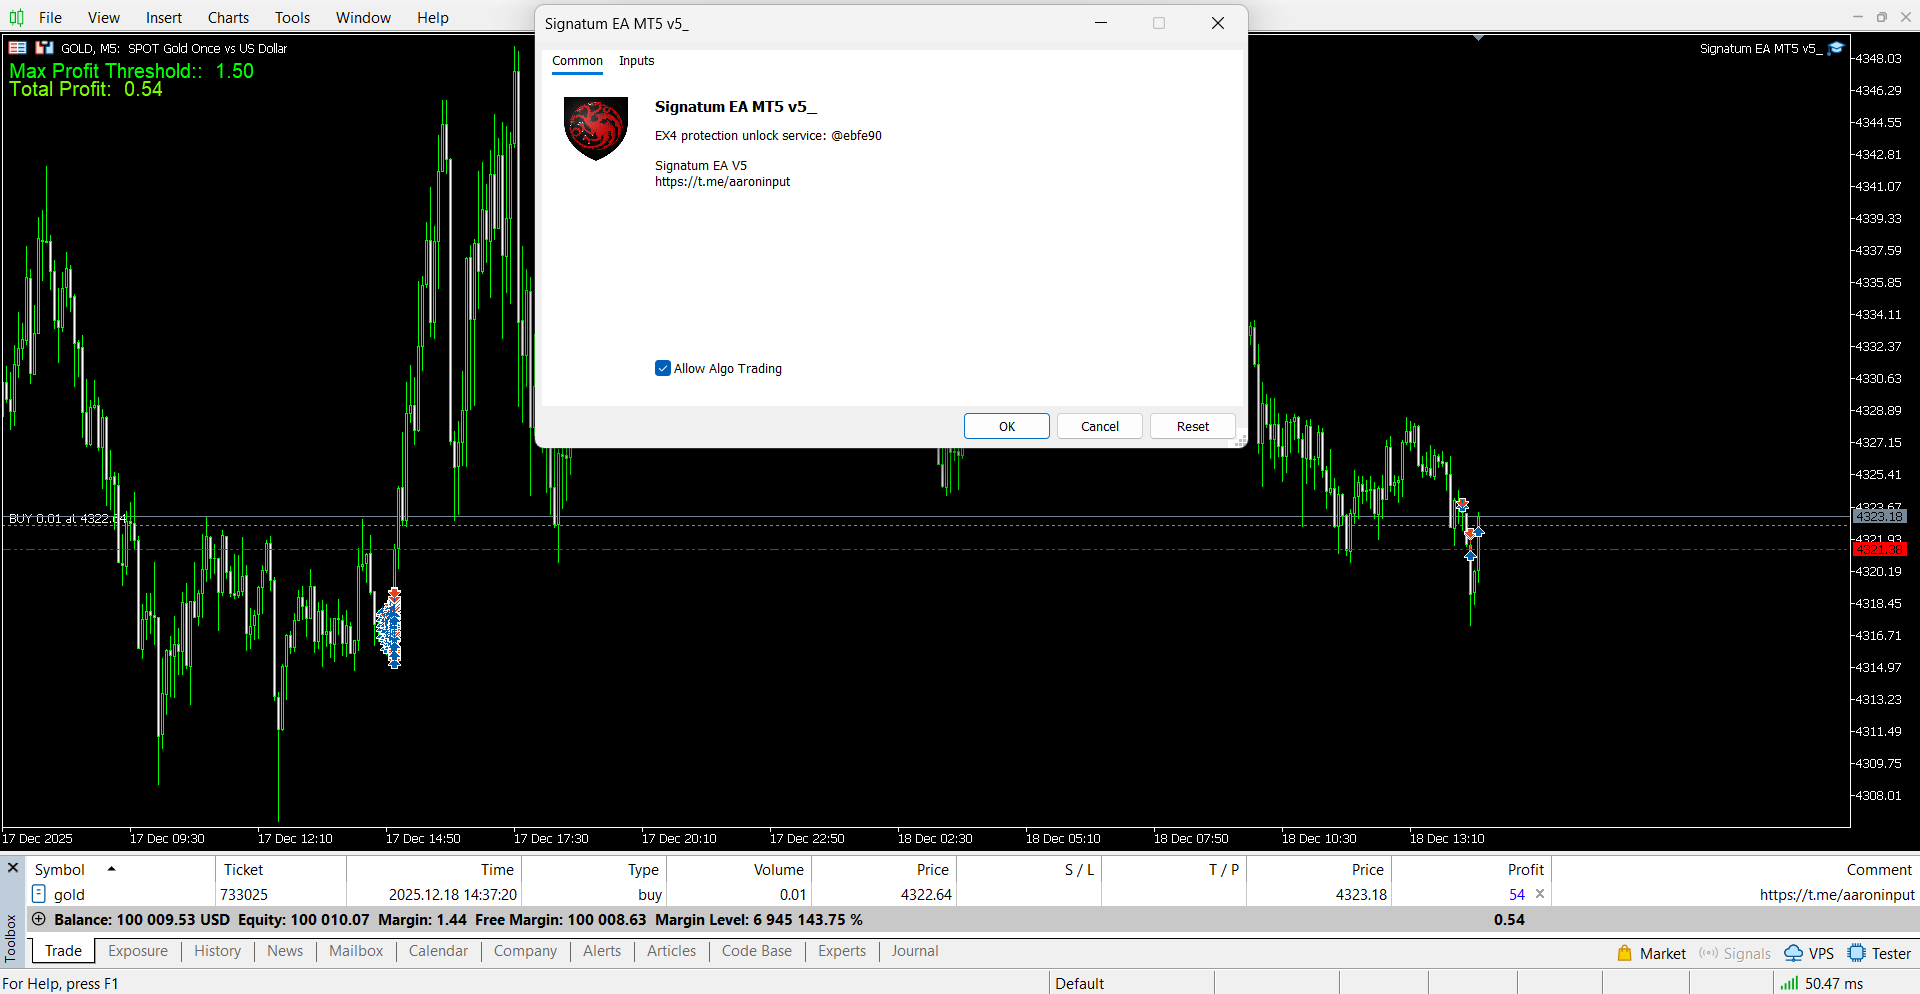Toggle the Symbol column sort arrow
1920x994 pixels.
click(111, 869)
